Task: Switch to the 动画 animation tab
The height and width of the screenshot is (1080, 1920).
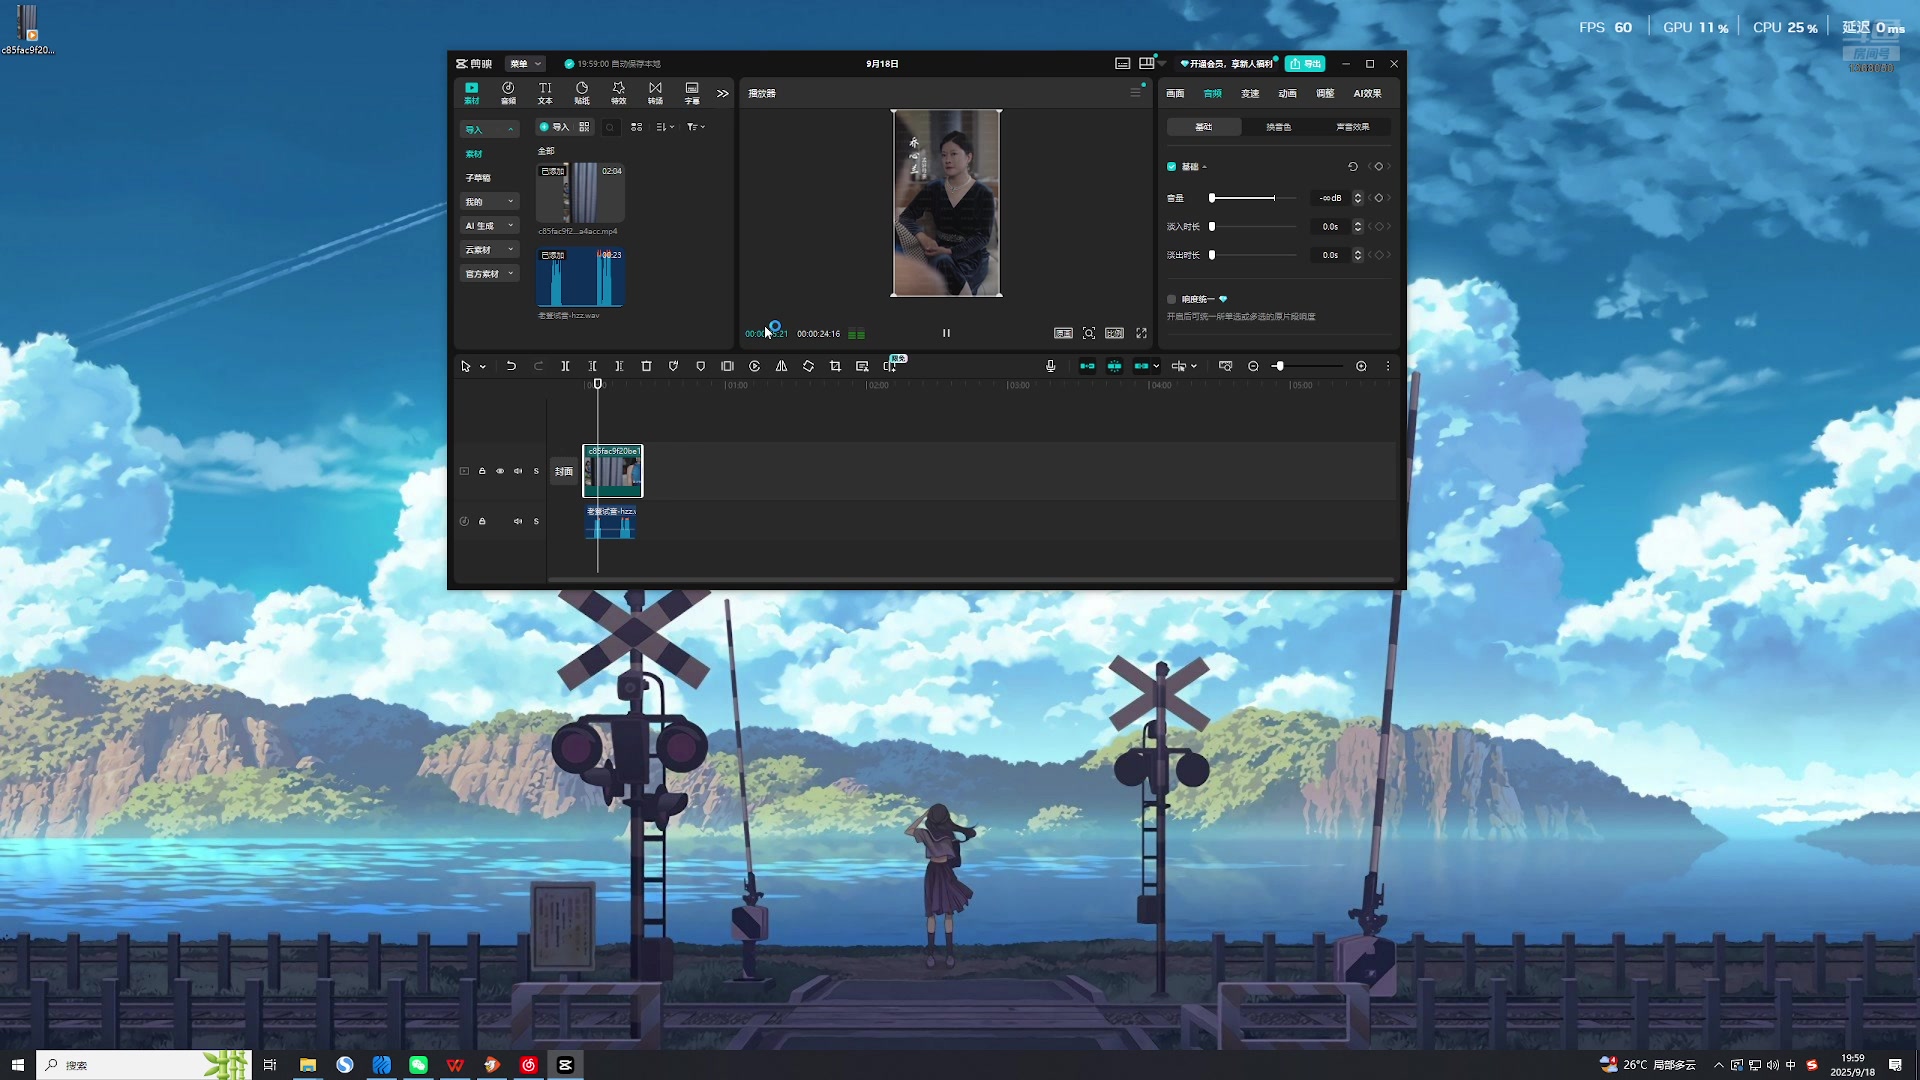Action: (x=1287, y=93)
